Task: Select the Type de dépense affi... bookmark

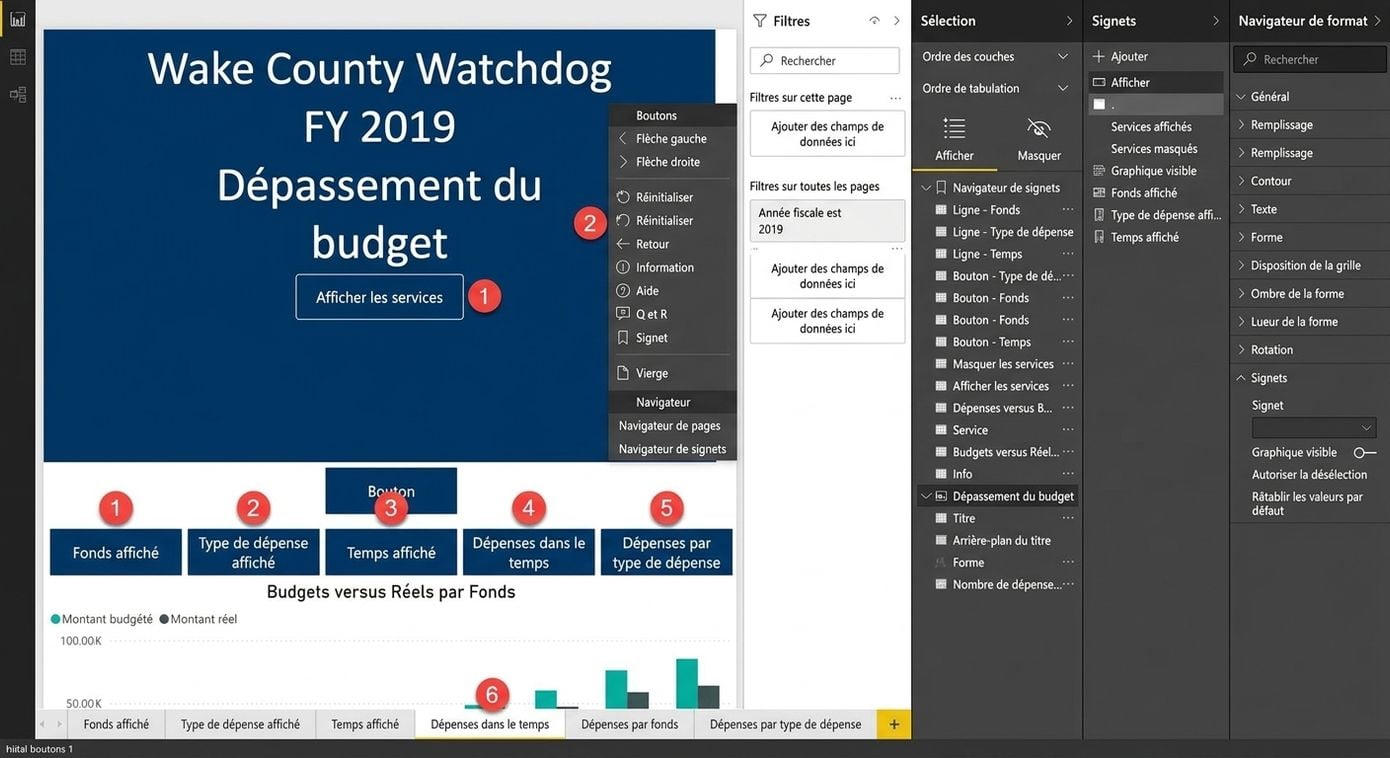Action: (x=1157, y=215)
